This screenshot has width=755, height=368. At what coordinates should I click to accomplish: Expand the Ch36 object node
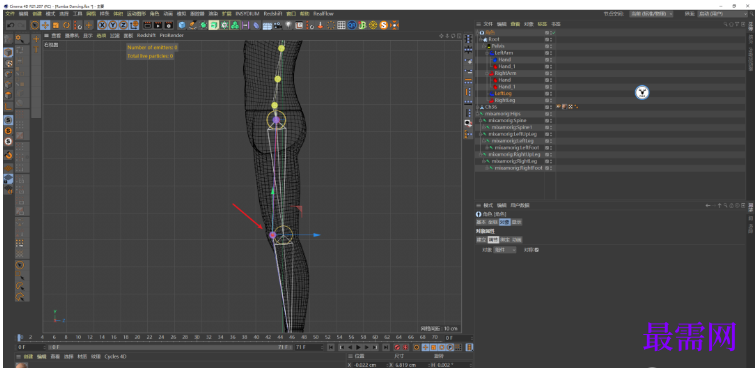pos(477,107)
